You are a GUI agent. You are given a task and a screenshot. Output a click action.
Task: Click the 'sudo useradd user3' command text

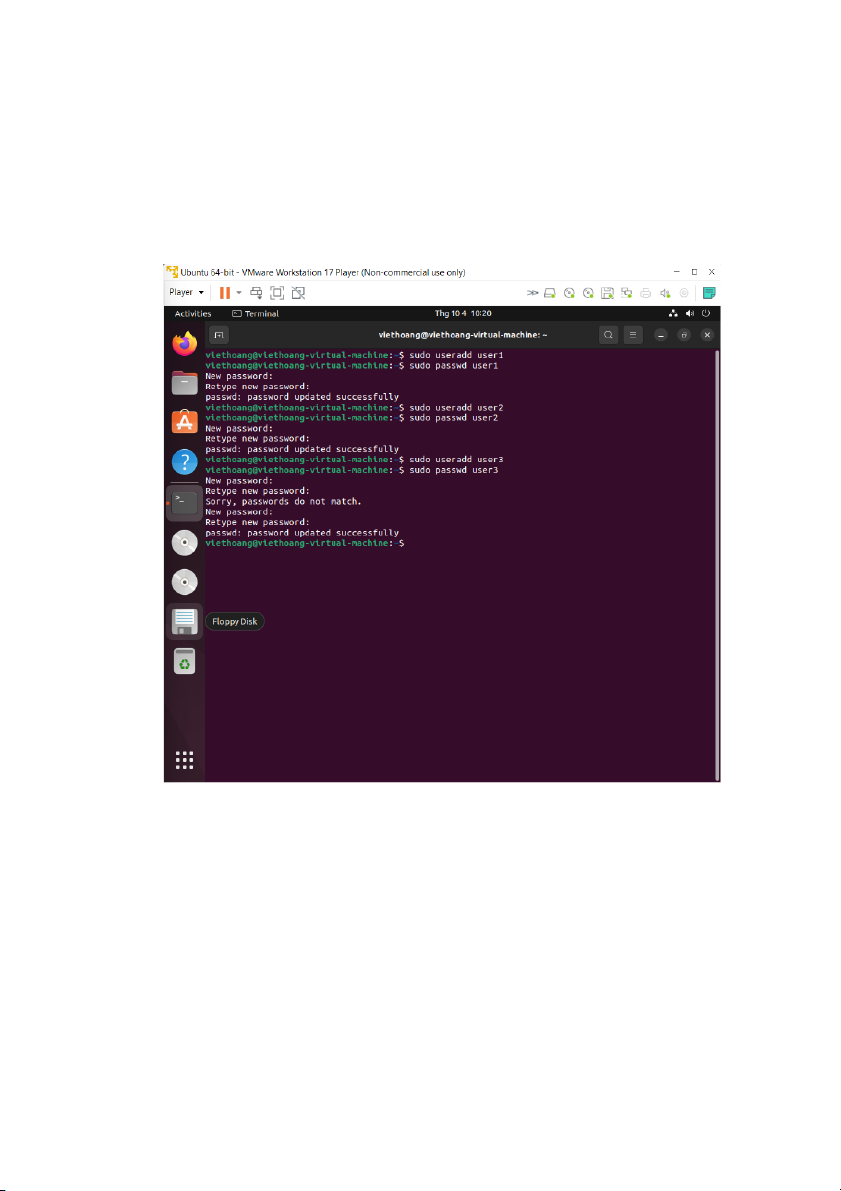(x=457, y=460)
